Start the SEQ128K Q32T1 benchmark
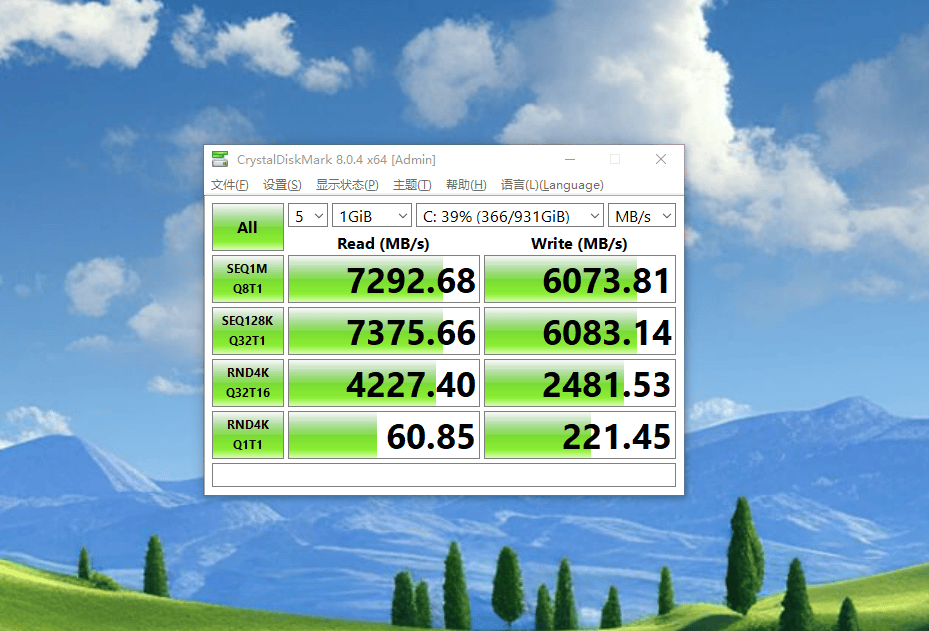The width and height of the screenshot is (929, 631). click(248, 331)
